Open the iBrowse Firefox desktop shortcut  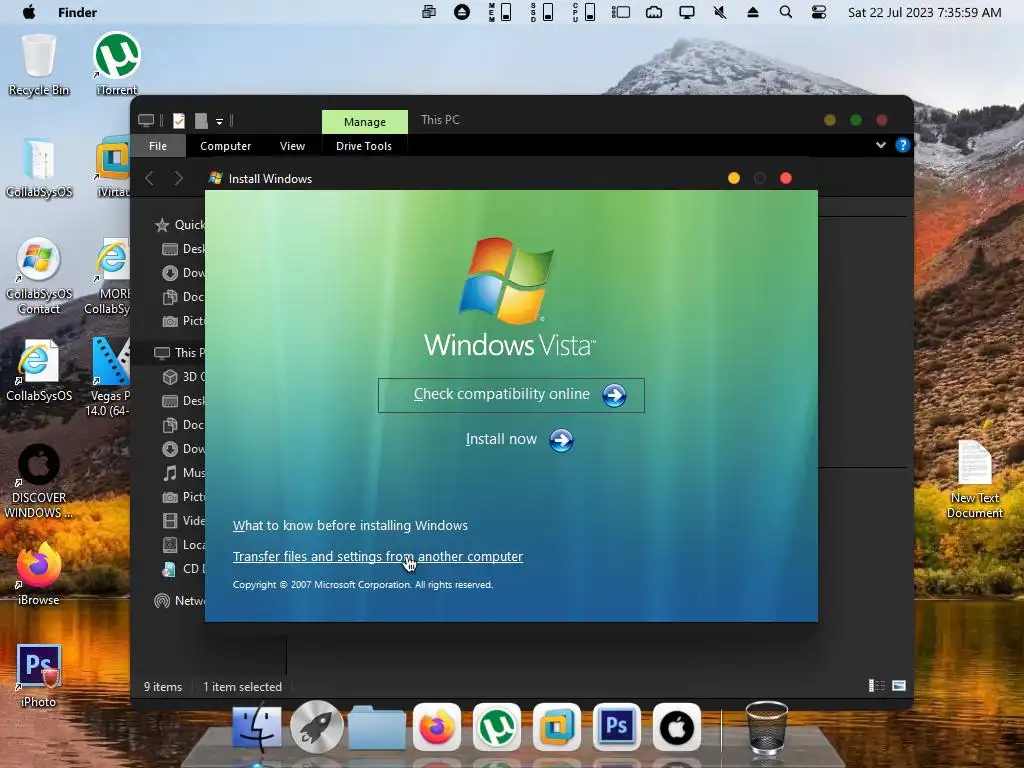[x=39, y=573]
